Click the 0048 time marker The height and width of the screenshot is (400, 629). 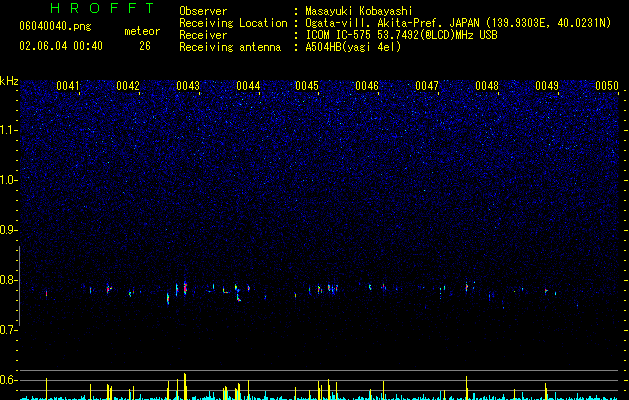[487, 86]
